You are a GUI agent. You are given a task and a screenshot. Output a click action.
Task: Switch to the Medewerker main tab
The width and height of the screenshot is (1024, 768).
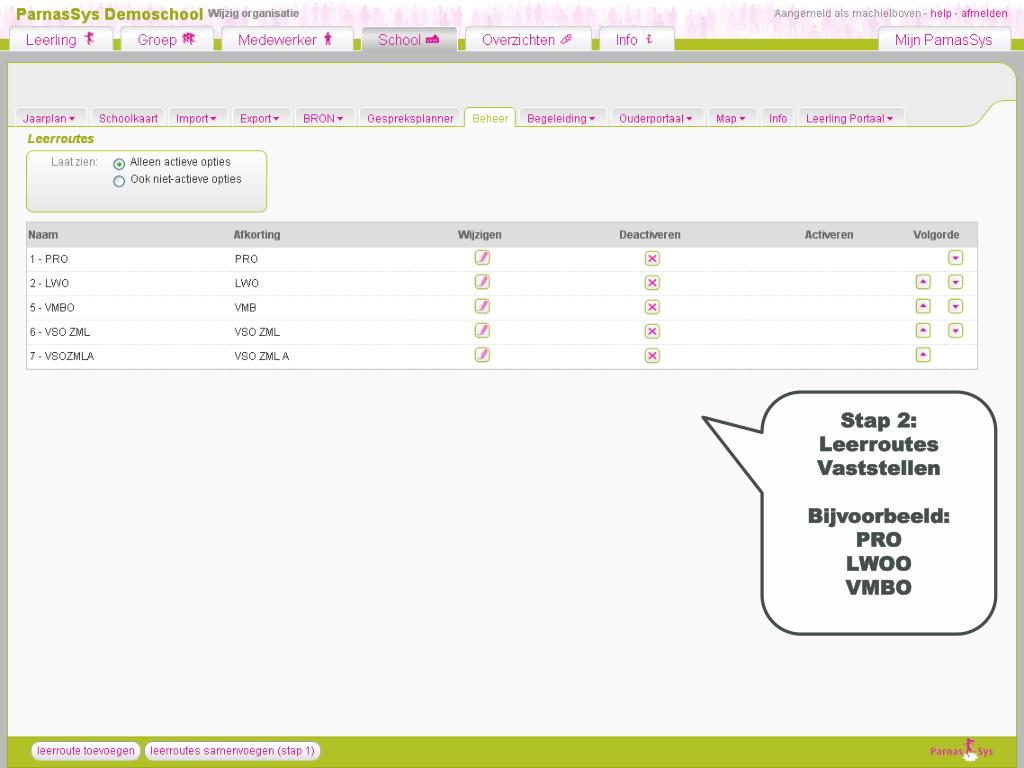pyautogui.click(x=286, y=39)
